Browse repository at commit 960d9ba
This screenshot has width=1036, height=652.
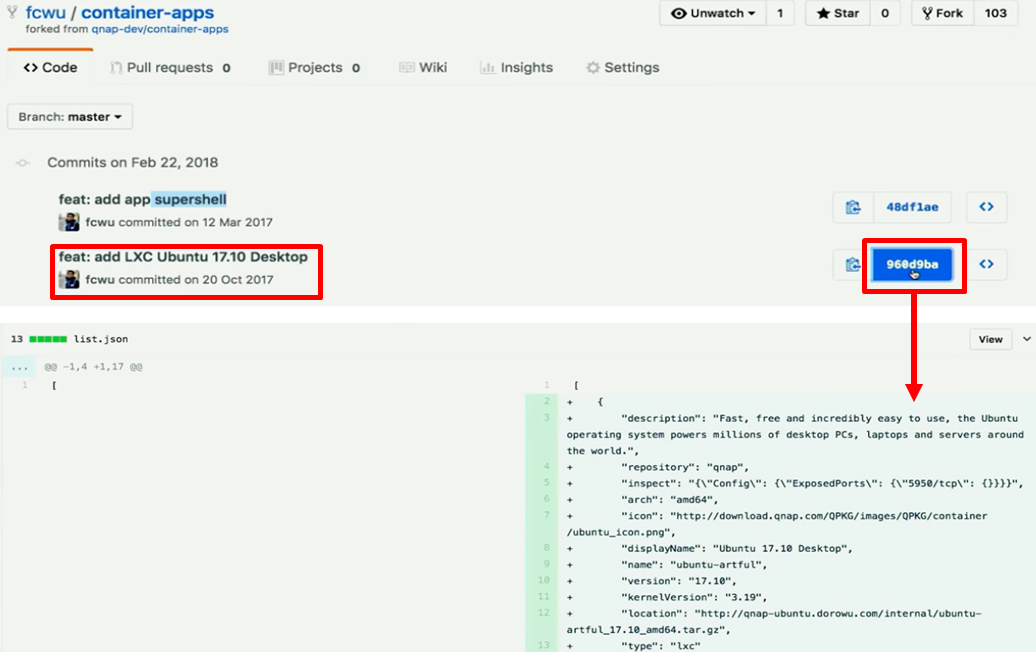point(986,264)
